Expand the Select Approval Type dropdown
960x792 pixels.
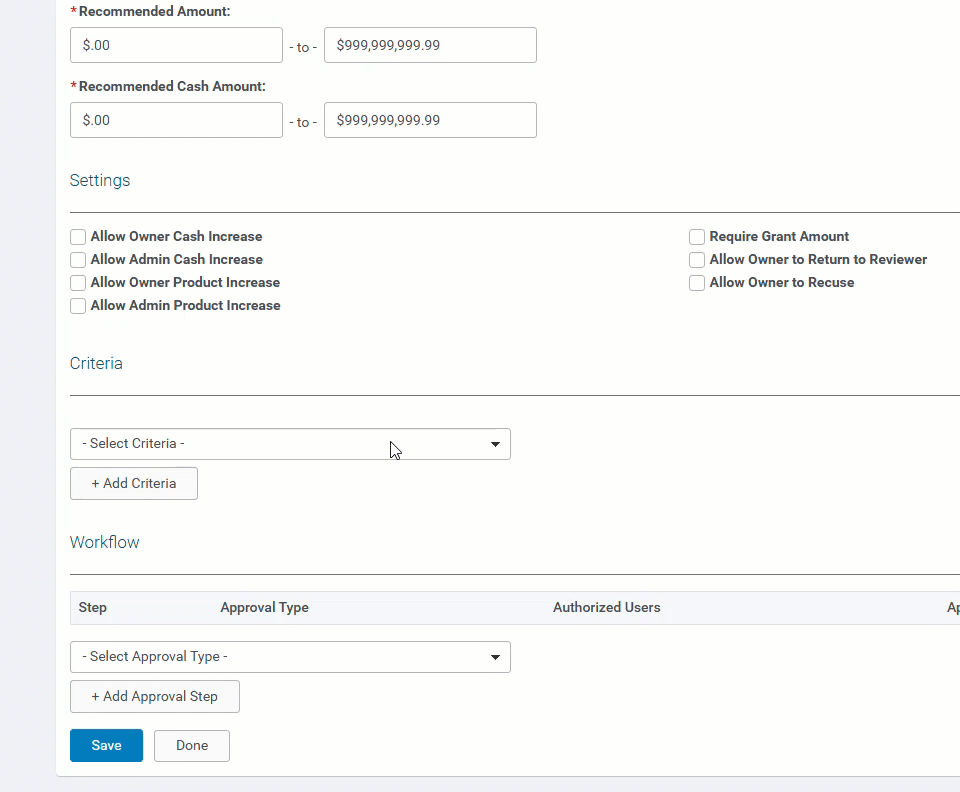pyautogui.click(x=290, y=657)
